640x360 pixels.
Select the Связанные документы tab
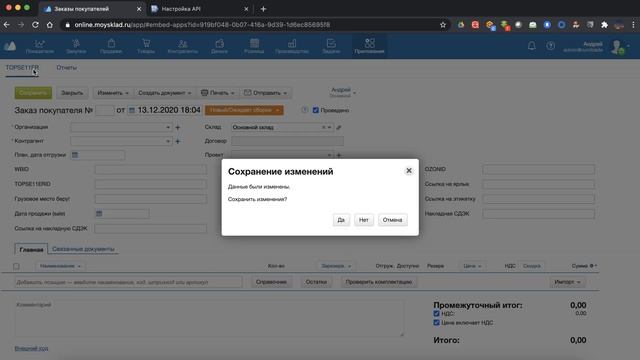coord(83,249)
